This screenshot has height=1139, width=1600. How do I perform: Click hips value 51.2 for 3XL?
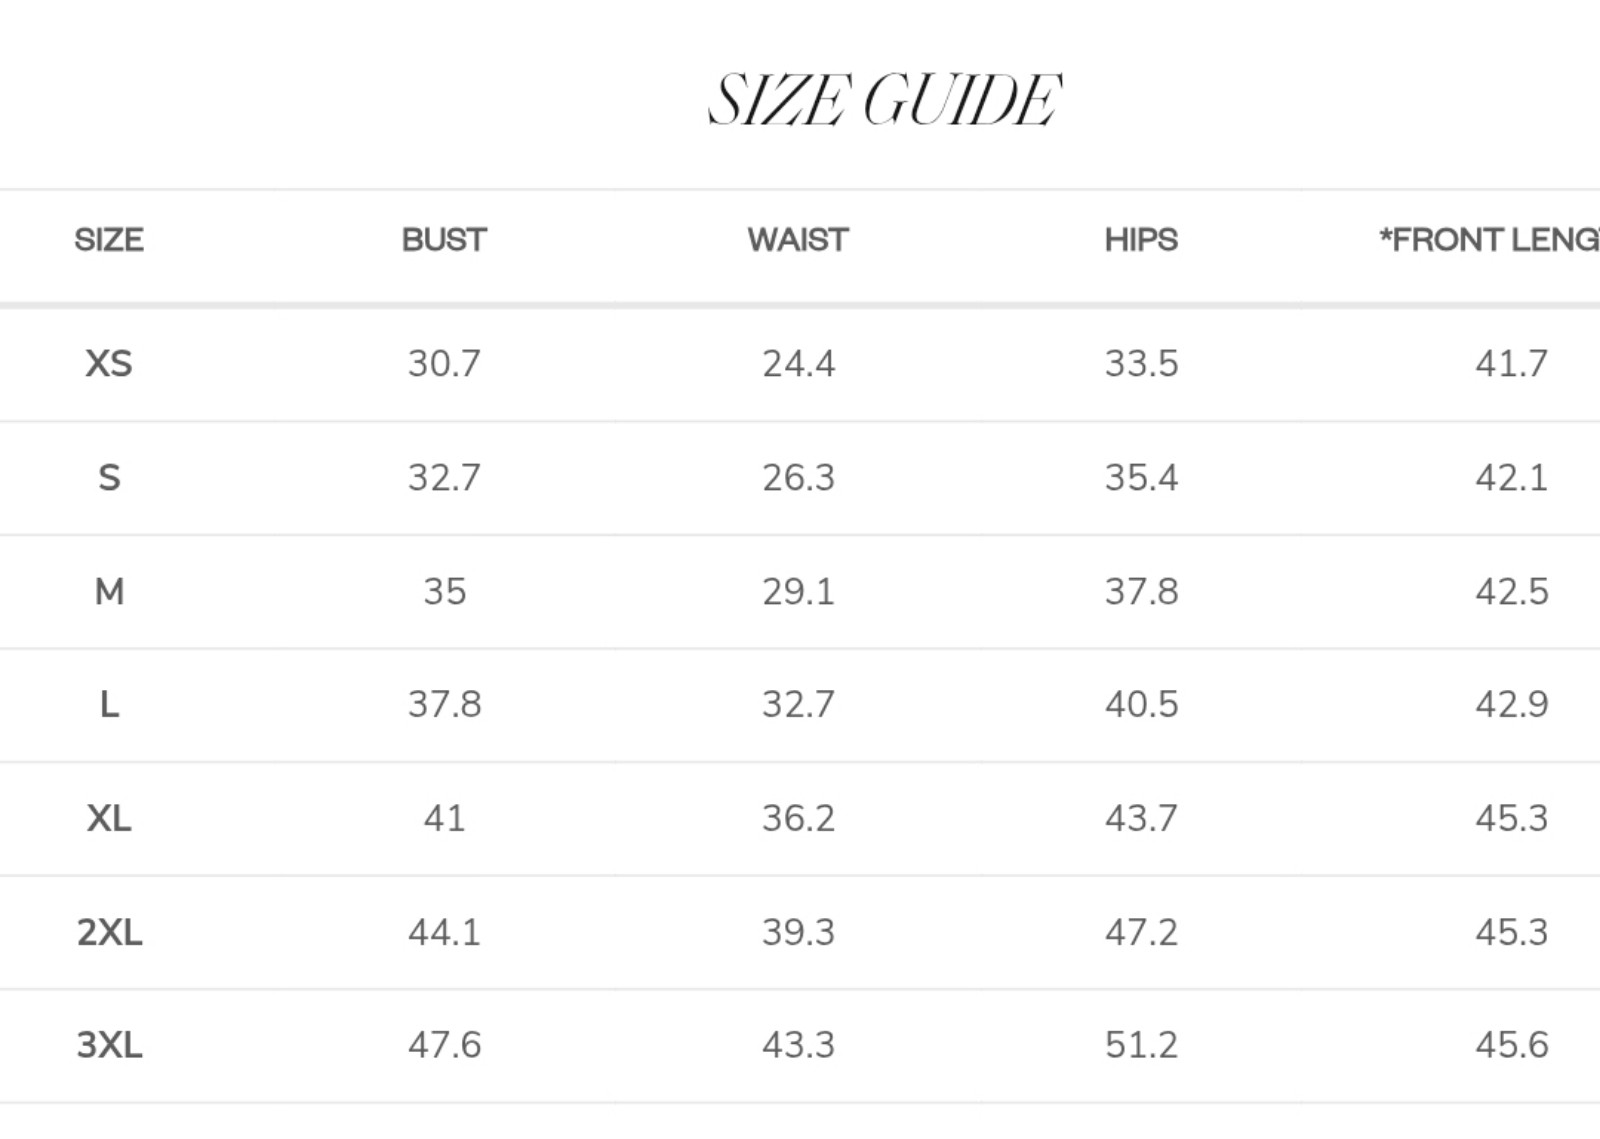point(1141,1045)
